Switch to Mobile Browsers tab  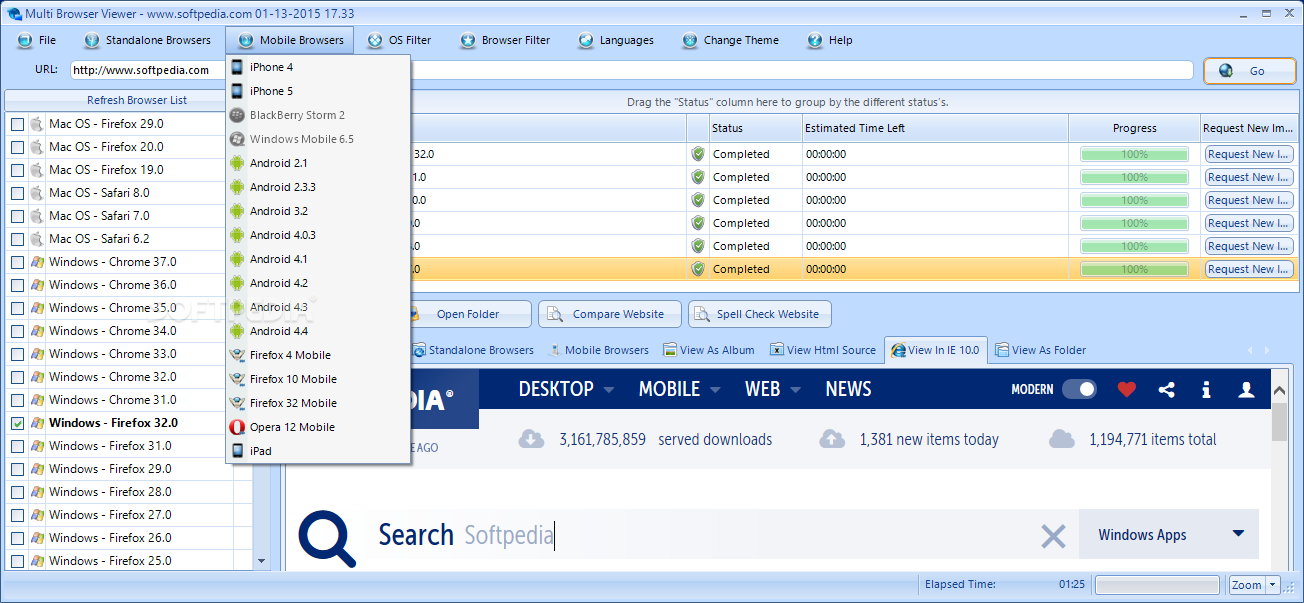(598, 350)
